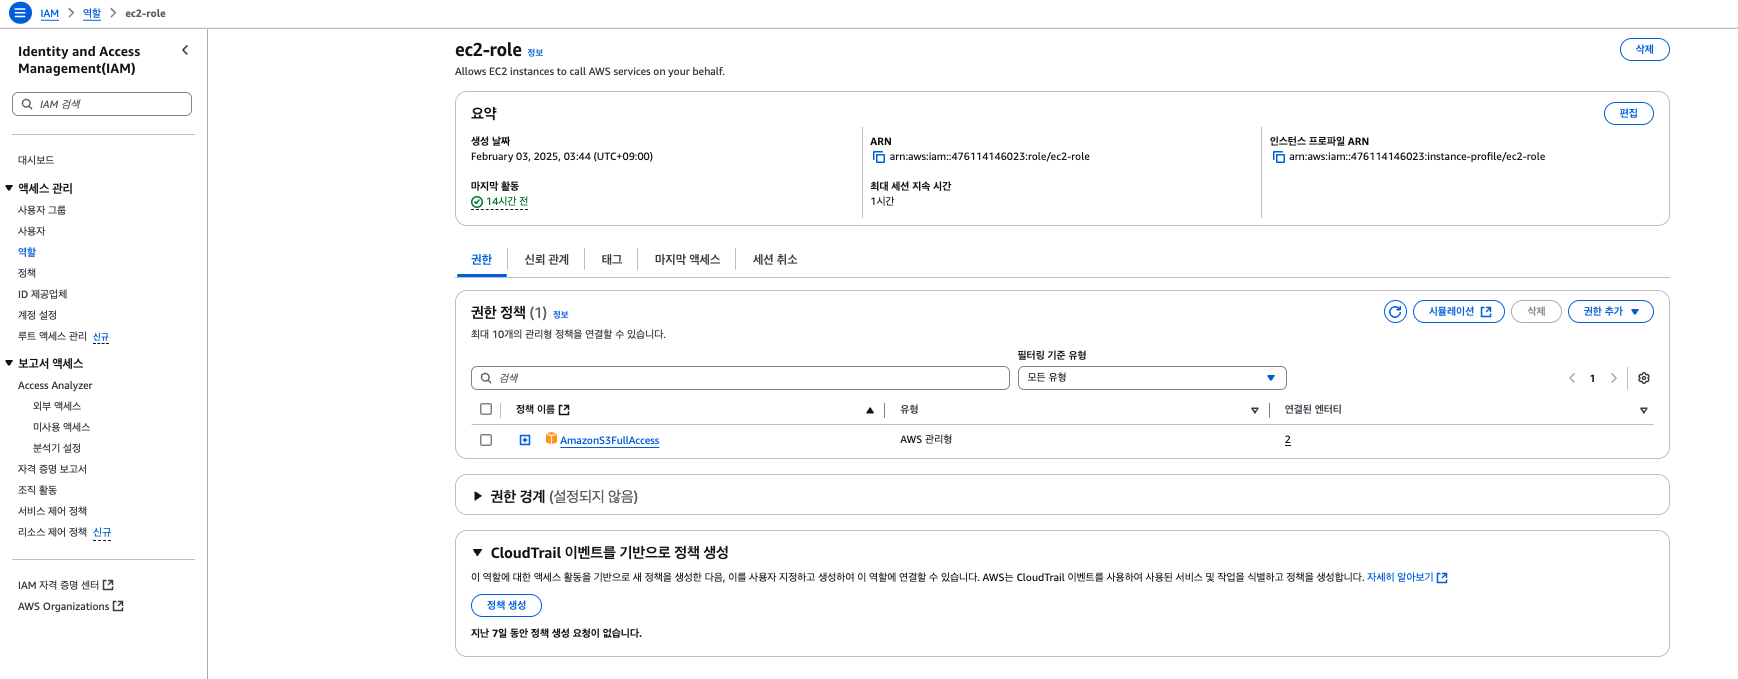Focus the IAM 검색 search field
The image size is (1738, 679).
point(102,104)
